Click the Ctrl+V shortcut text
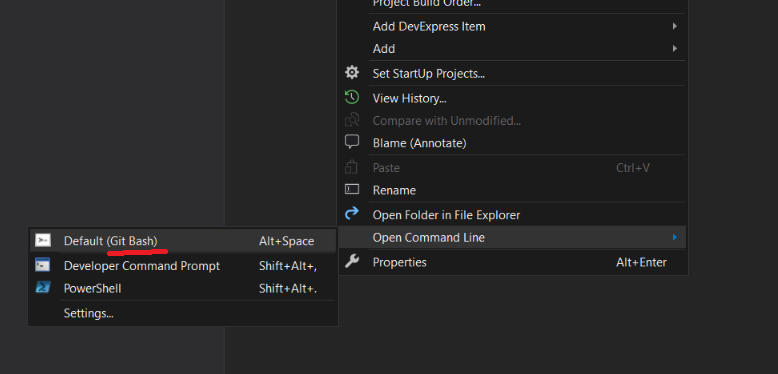778x374 pixels. [x=633, y=168]
